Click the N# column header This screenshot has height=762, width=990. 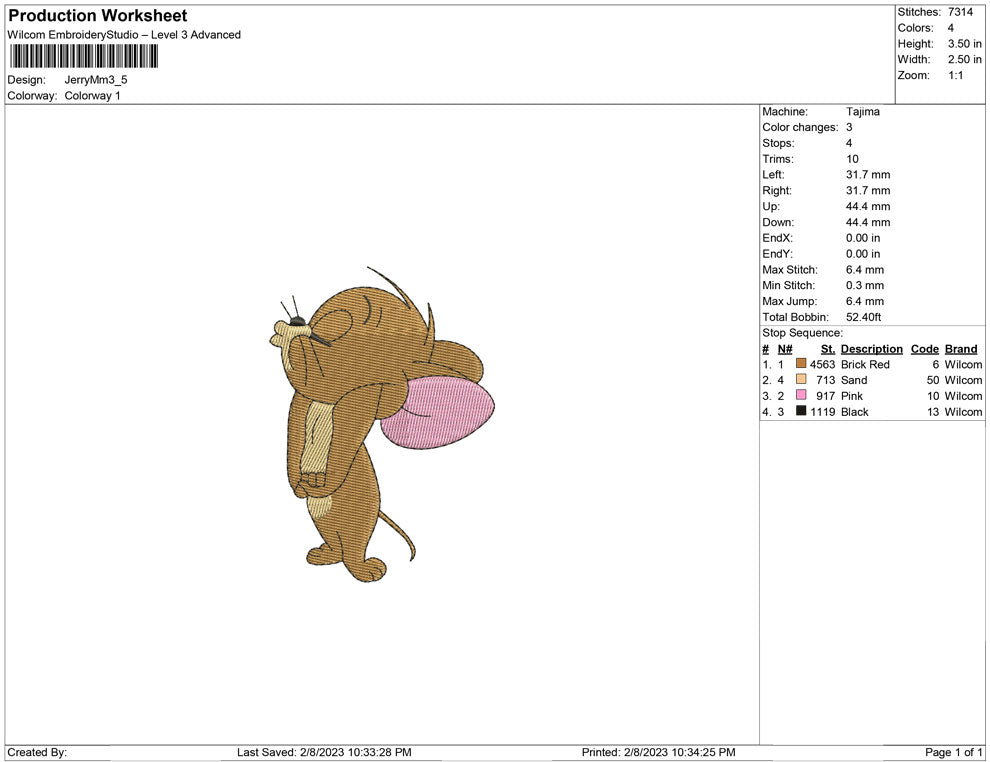pos(785,349)
